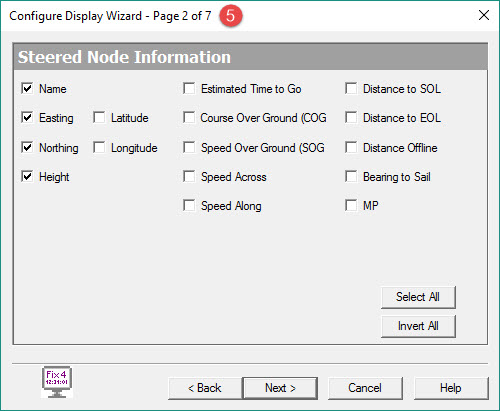Viewport: 500px width, 411px height.
Task: Enable the Speed Along option
Action: 189,206
